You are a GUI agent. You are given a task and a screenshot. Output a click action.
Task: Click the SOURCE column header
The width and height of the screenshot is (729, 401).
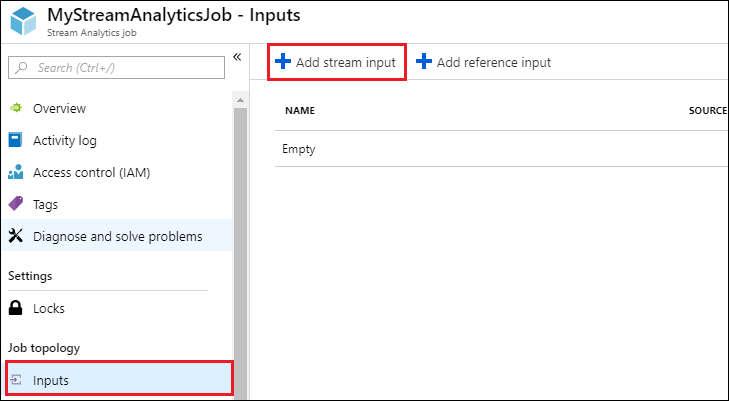coord(708,111)
